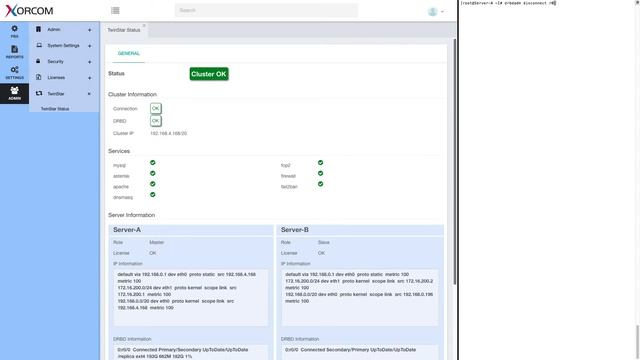
Task: Click the Connection OK button
Action: coord(156,109)
